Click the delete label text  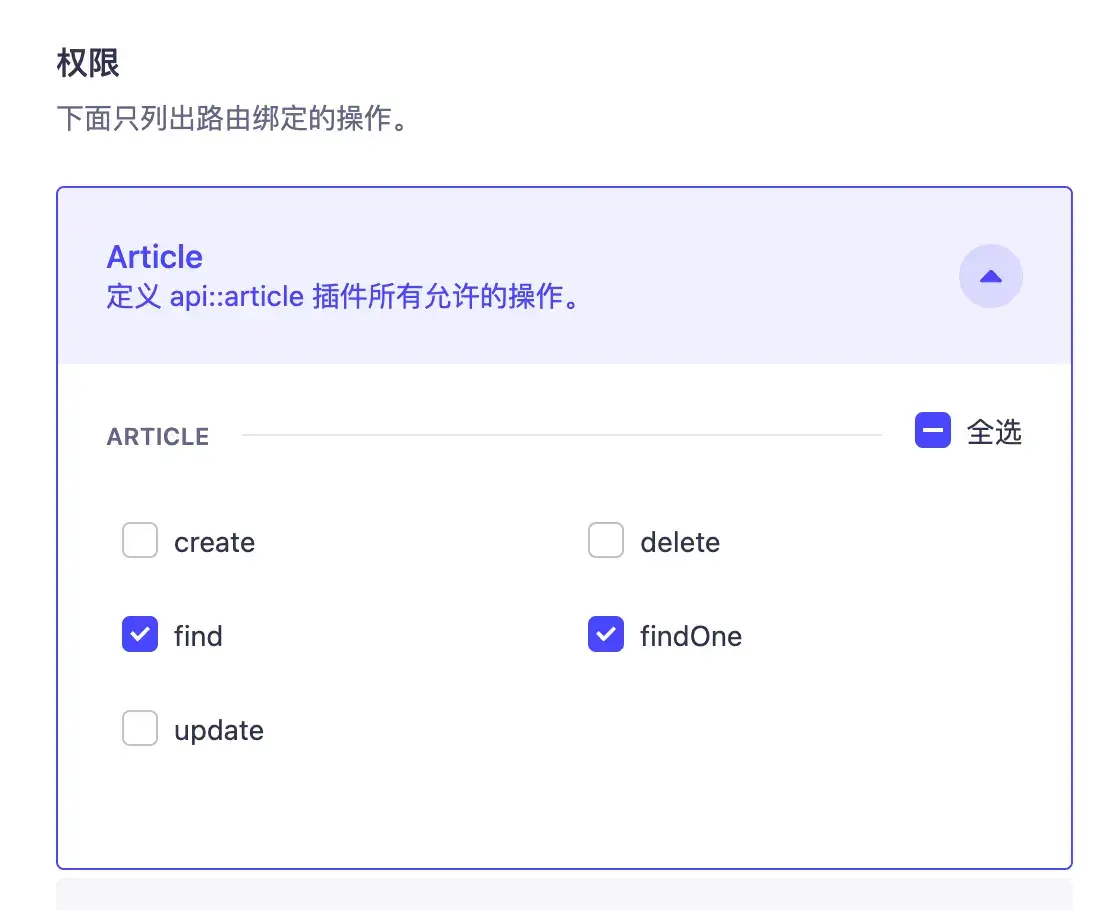[680, 542]
